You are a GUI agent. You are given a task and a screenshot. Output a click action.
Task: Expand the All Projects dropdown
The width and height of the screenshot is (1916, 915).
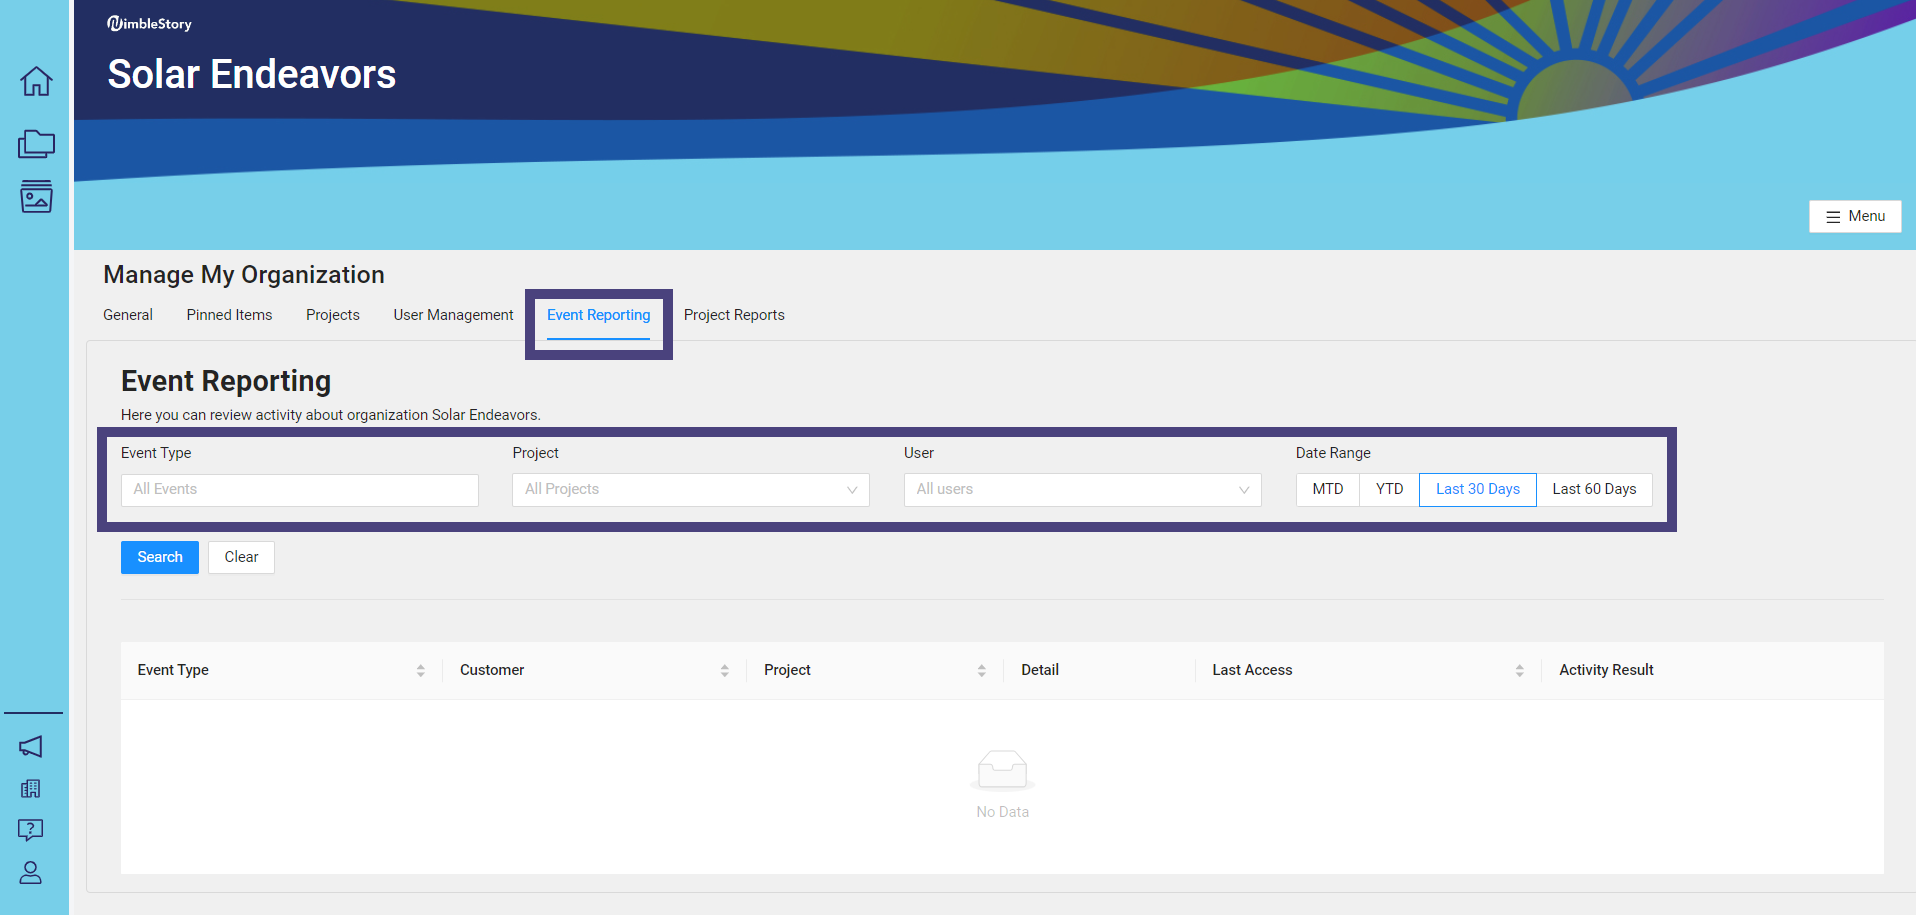pos(690,490)
